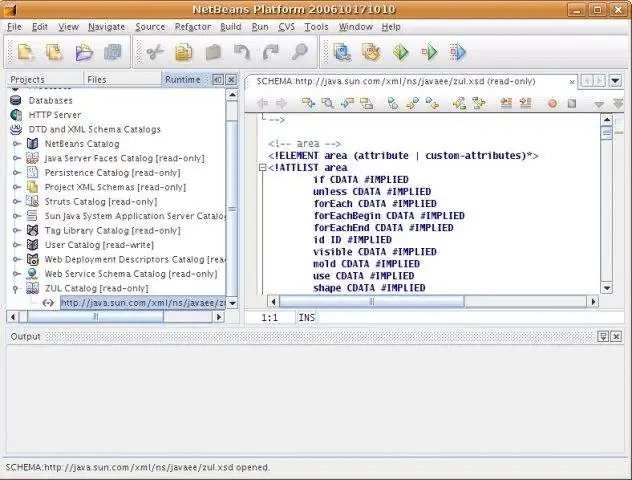
Task: Click the Shift Line Right editor icon
Action: (x=525, y=104)
